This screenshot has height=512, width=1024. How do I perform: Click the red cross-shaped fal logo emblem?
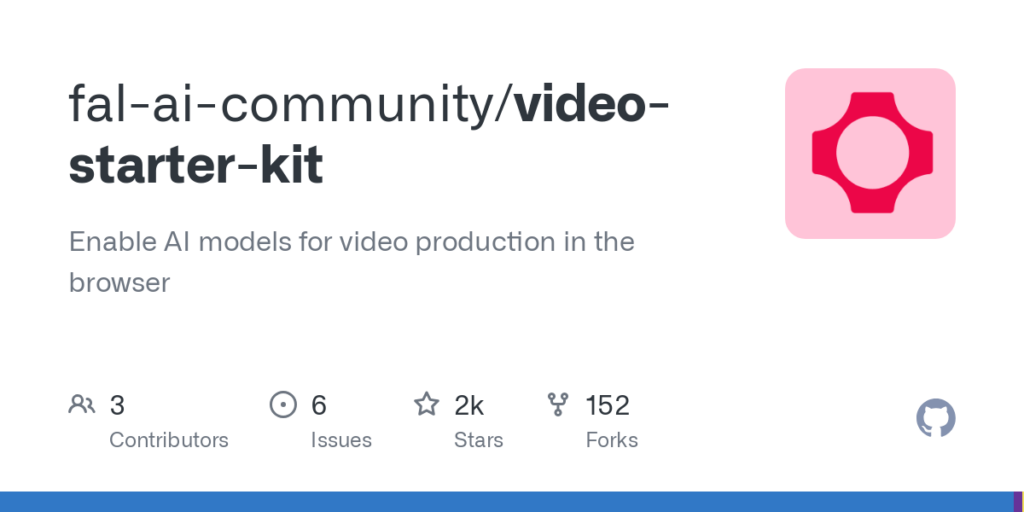872,153
